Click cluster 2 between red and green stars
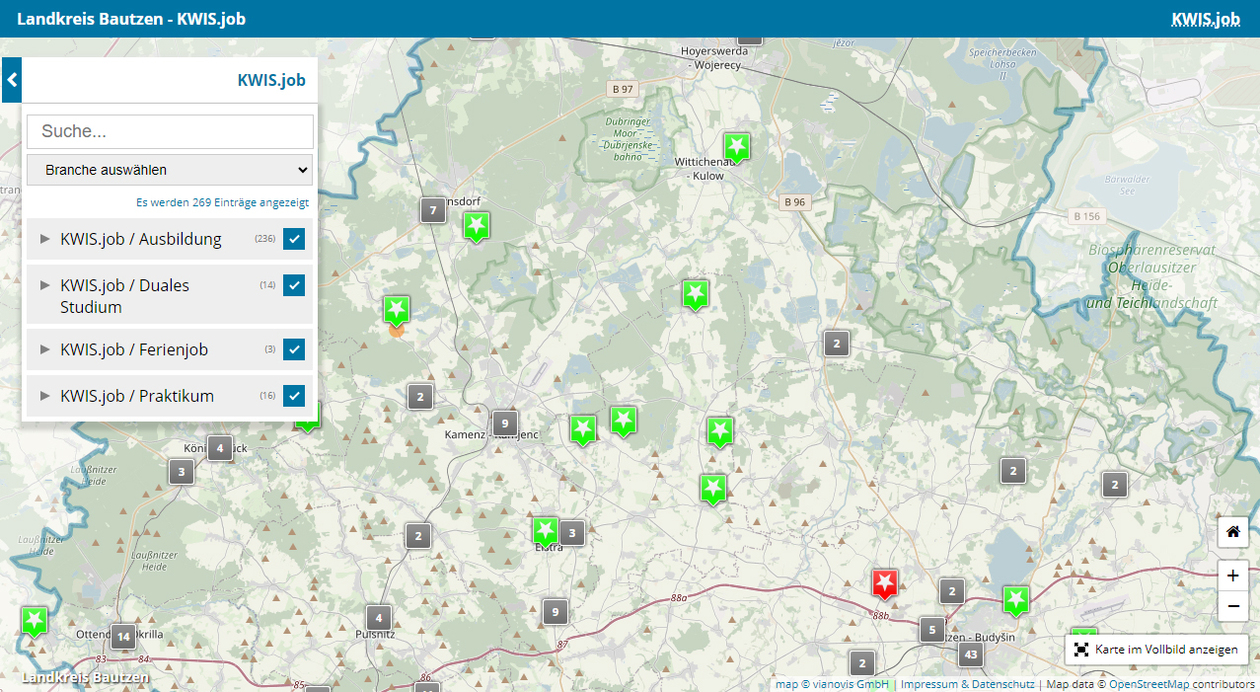Viewport: 1260px width, 692px height. 952,591
